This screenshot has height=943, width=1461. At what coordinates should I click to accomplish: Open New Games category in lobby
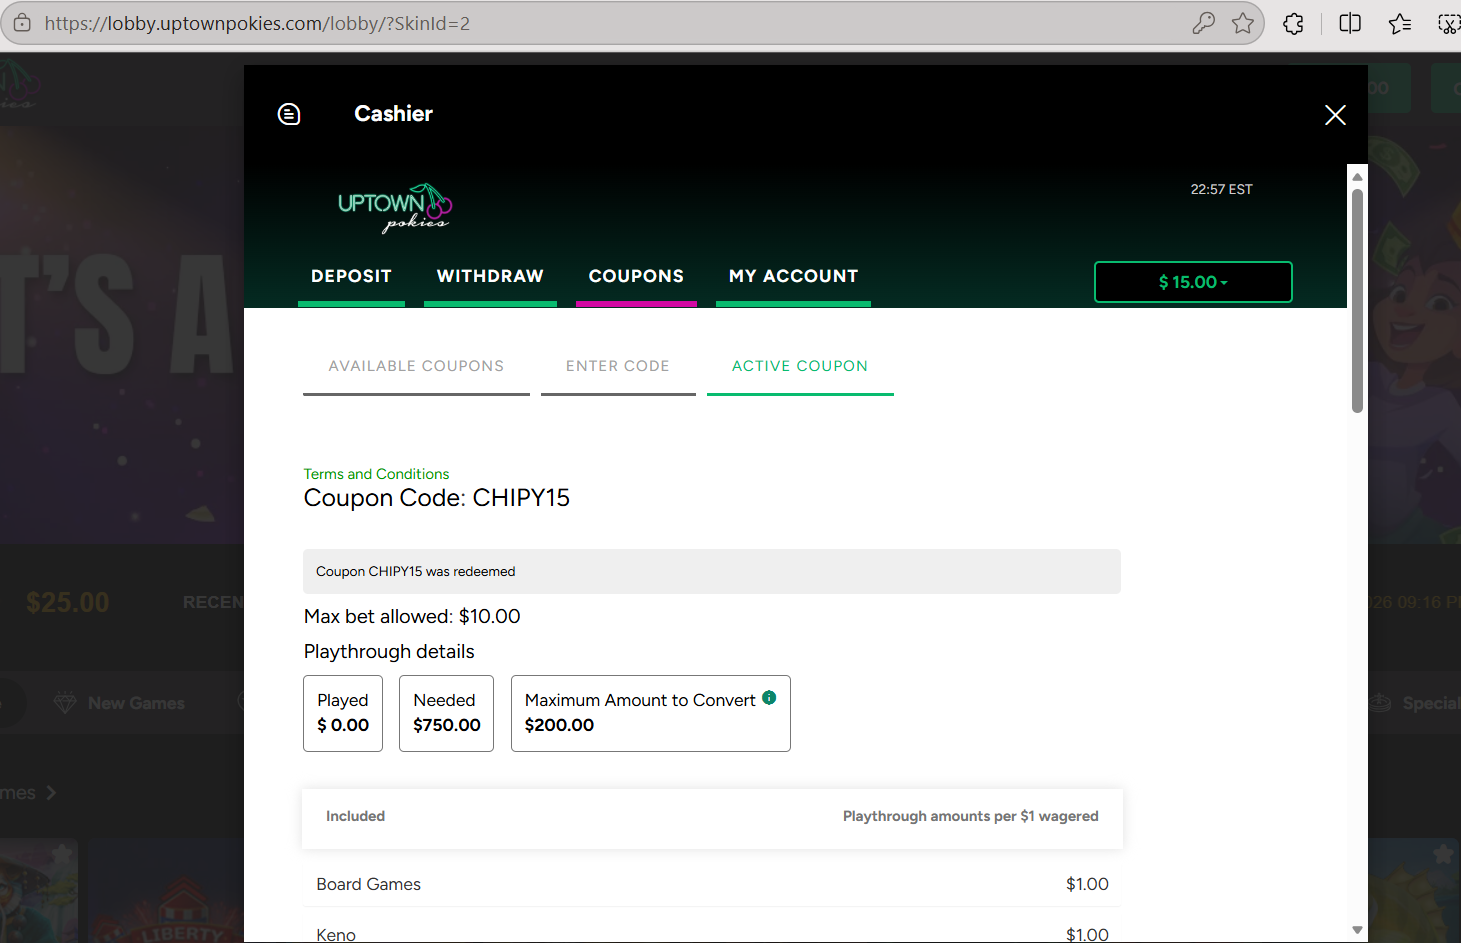136,703
